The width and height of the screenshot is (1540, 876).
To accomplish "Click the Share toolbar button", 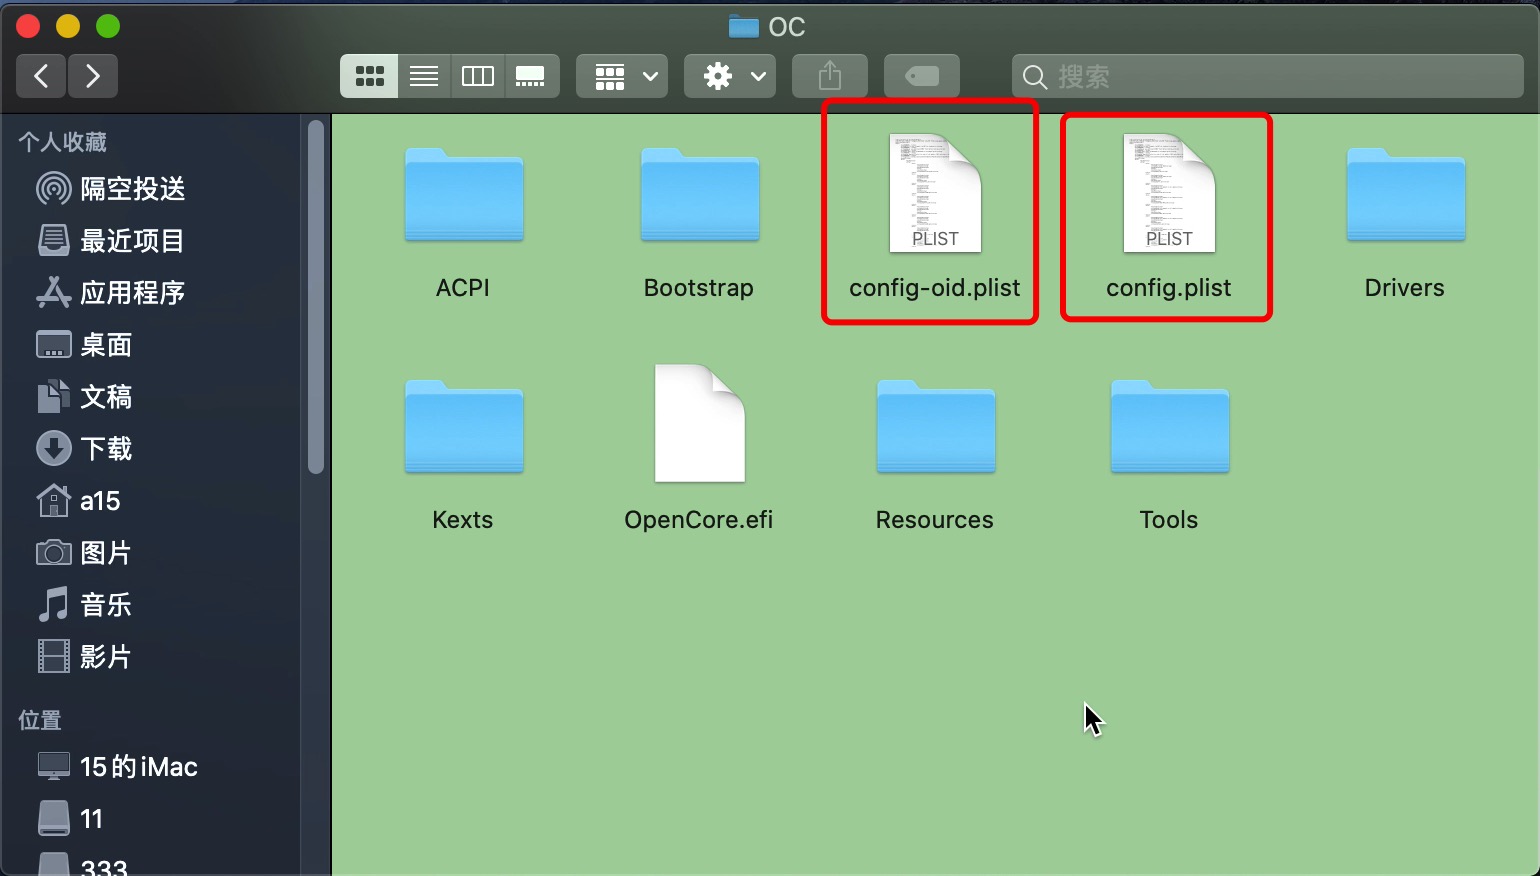I will 830,76.
